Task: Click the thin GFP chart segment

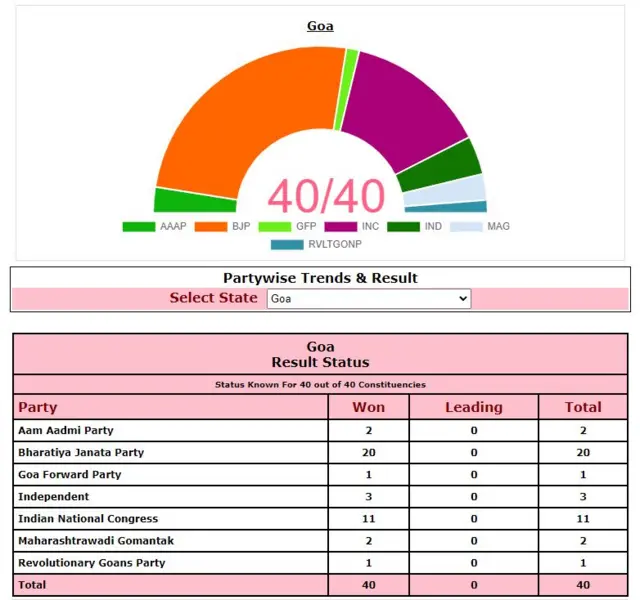Action: (346, 89)
